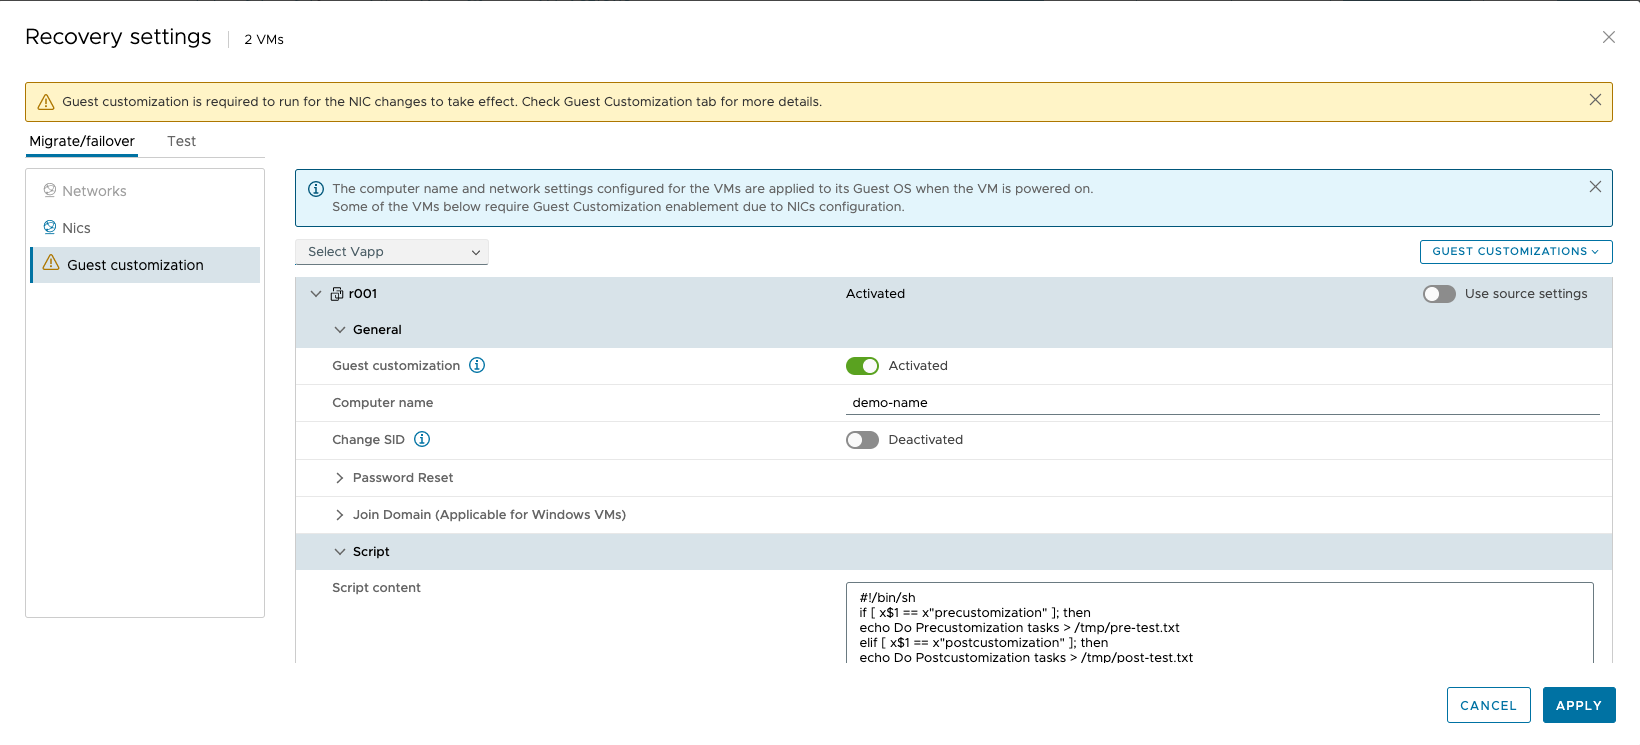Screen dimensions: 1640x745
Task: Click the Guest customization warning icon
Action: (51, 263)
